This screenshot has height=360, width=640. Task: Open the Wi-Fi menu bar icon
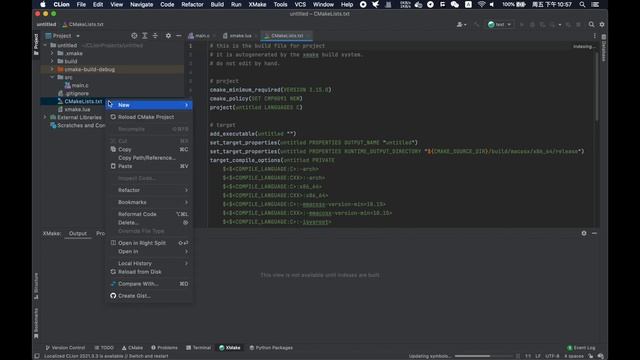coord(481,4)
